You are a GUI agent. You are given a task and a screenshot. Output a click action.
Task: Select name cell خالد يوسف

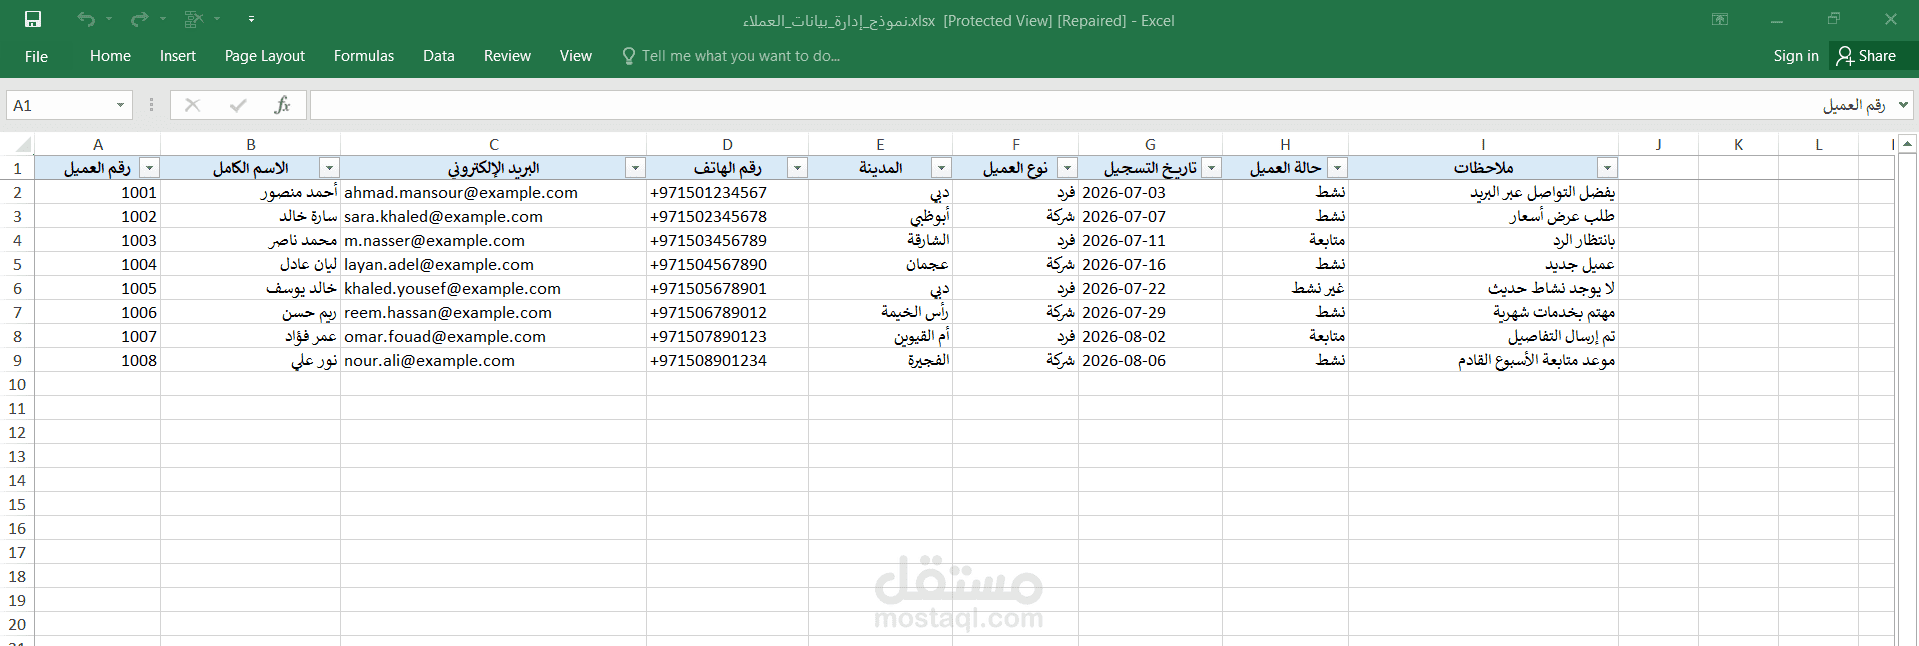(x=251, y=288)
